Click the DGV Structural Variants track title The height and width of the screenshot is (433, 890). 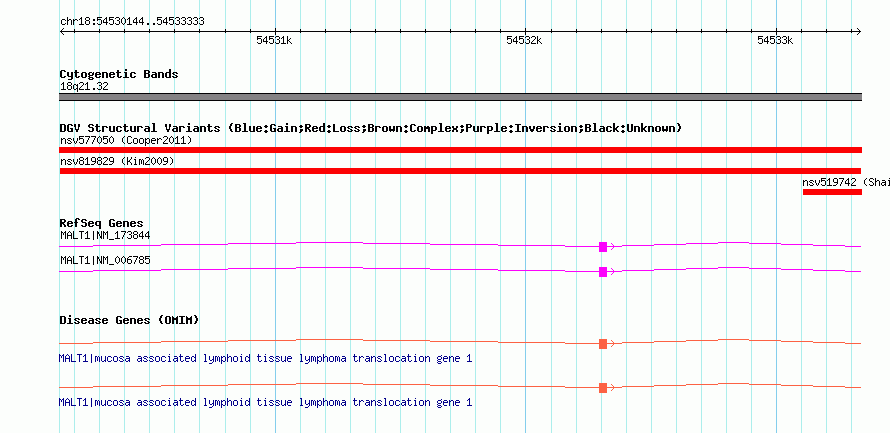(x=370, y=128)
